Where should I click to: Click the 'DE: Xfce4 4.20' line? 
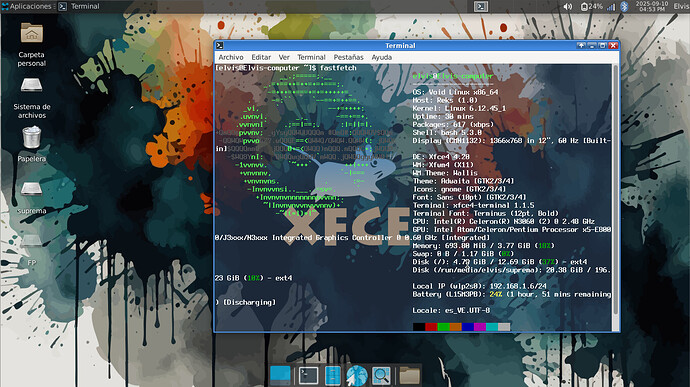tap(441, 157)
